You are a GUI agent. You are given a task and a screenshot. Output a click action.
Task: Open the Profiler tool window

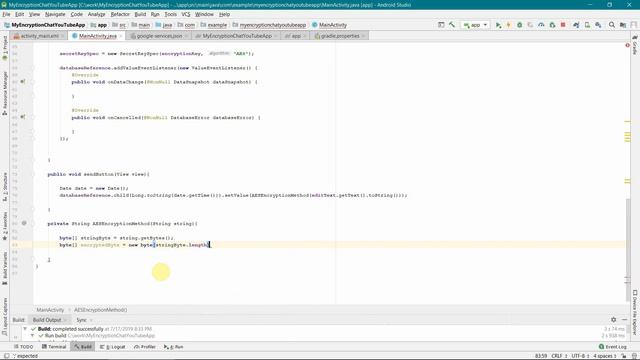145,347
